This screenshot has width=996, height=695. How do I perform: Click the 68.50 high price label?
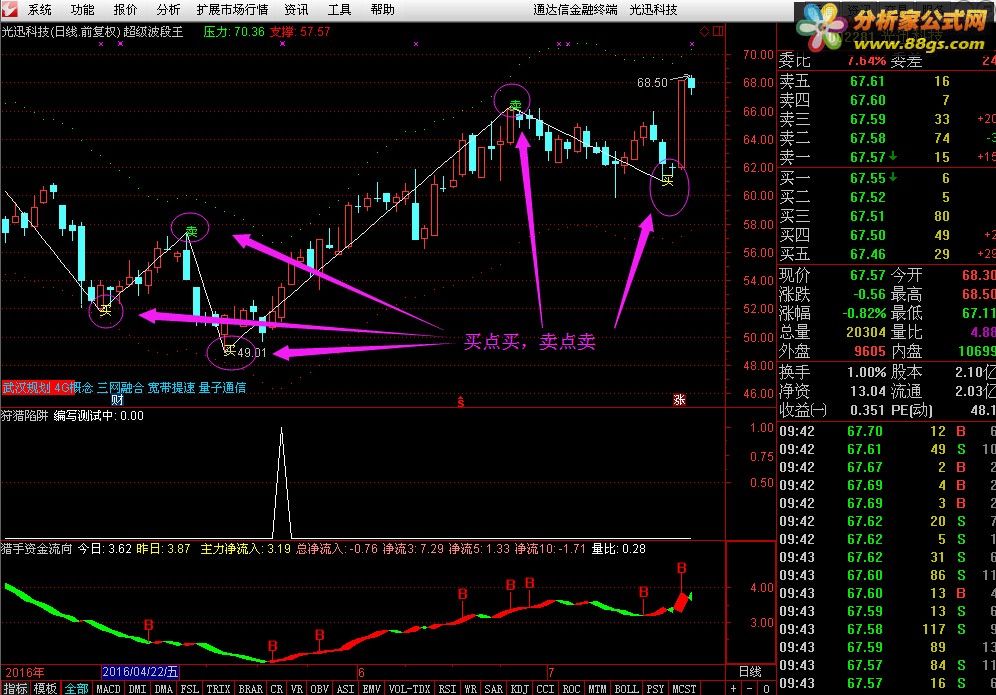652,83
